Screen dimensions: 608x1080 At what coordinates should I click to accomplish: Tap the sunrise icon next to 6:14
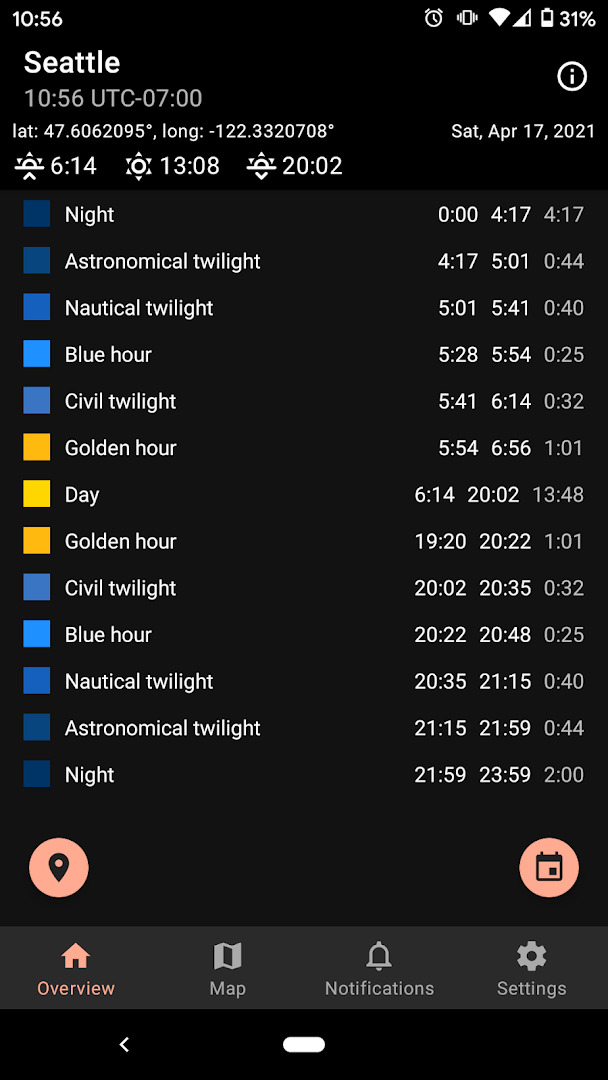tap(29, 166)
